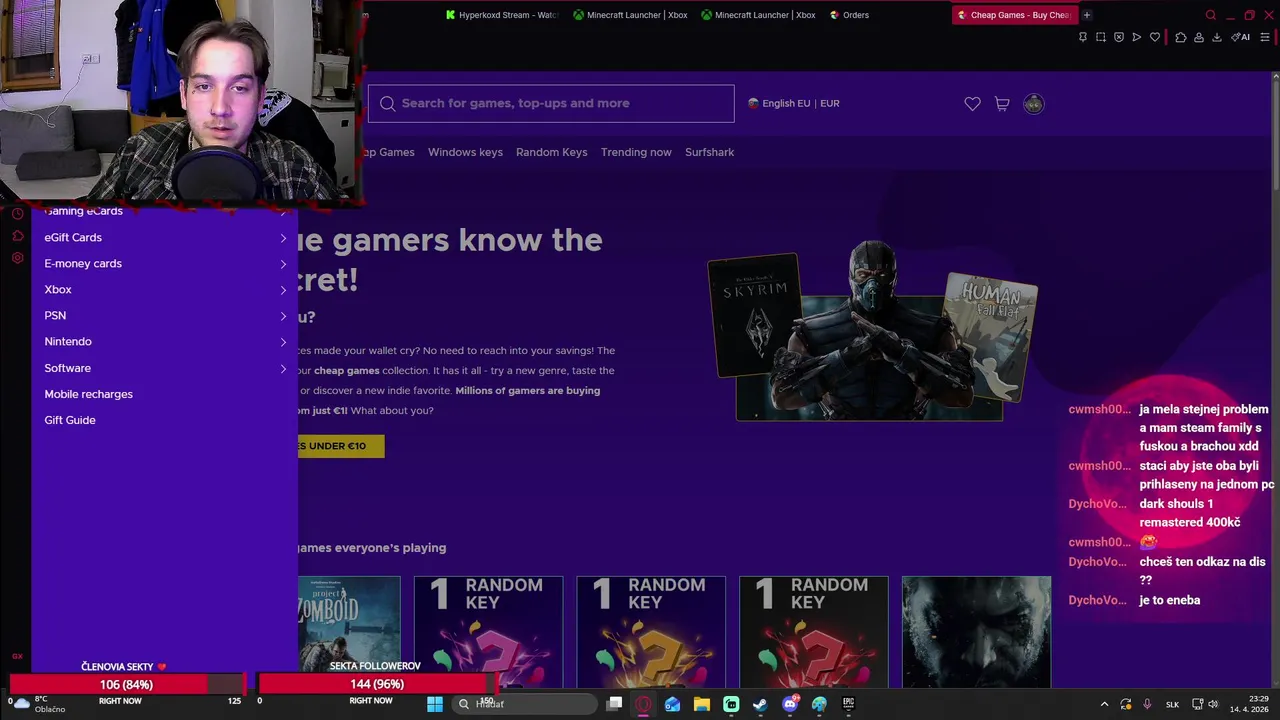Viewport: 1280px width, 720px height.
Task: Open the browser profile account icon
Action: [x=1199, y=37]
